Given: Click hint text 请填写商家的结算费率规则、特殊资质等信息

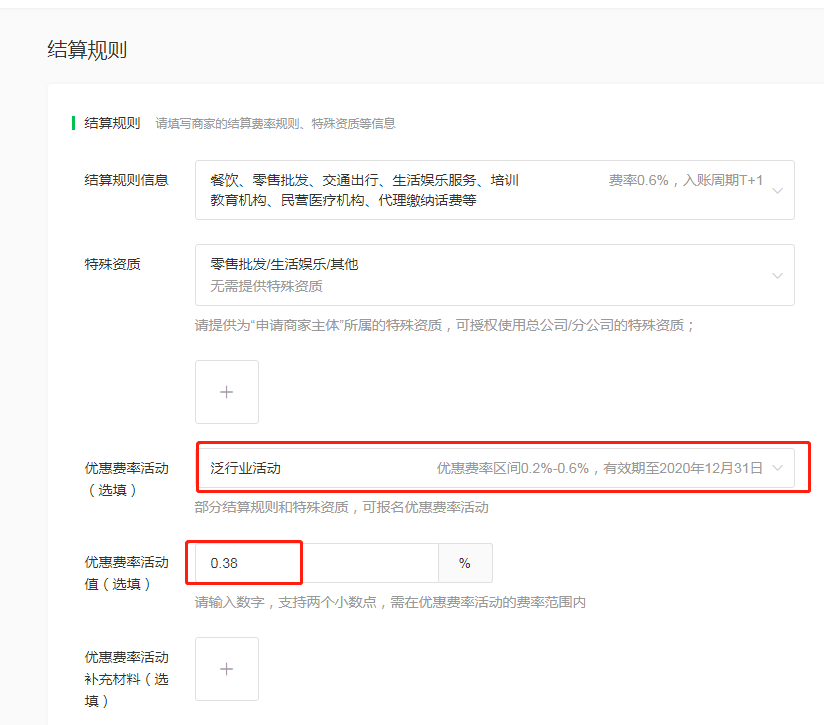Looking at the screenshot, I should pos(275,123).
